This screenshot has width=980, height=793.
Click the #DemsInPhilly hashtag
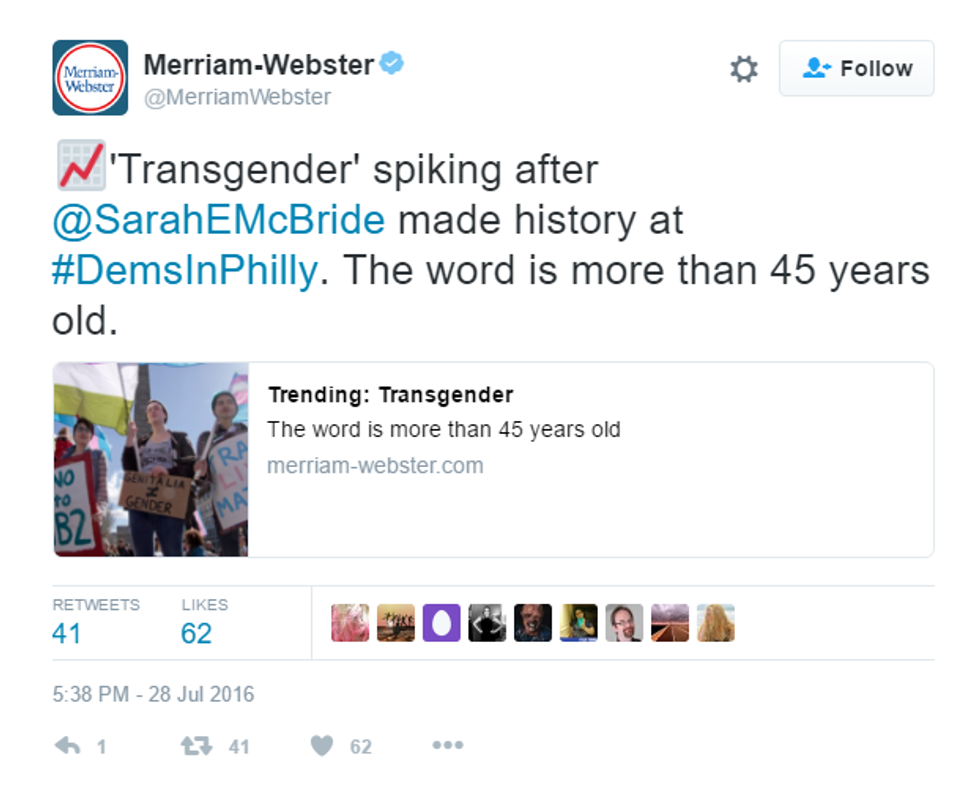(x=184, y=271)
